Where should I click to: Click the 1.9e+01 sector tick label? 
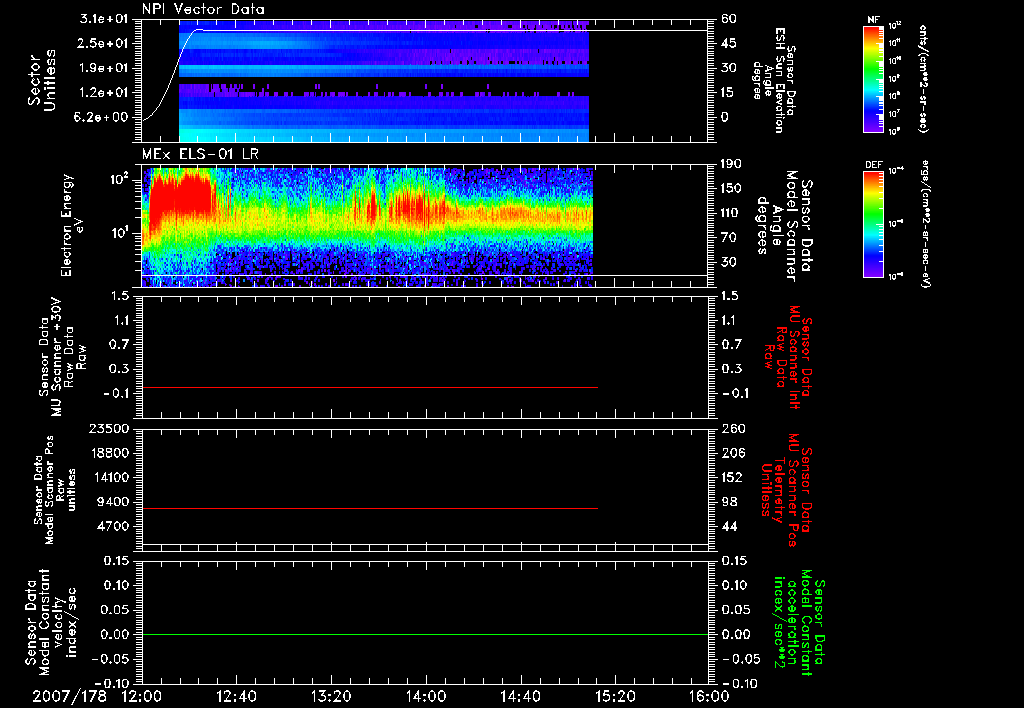pos(103,68)
